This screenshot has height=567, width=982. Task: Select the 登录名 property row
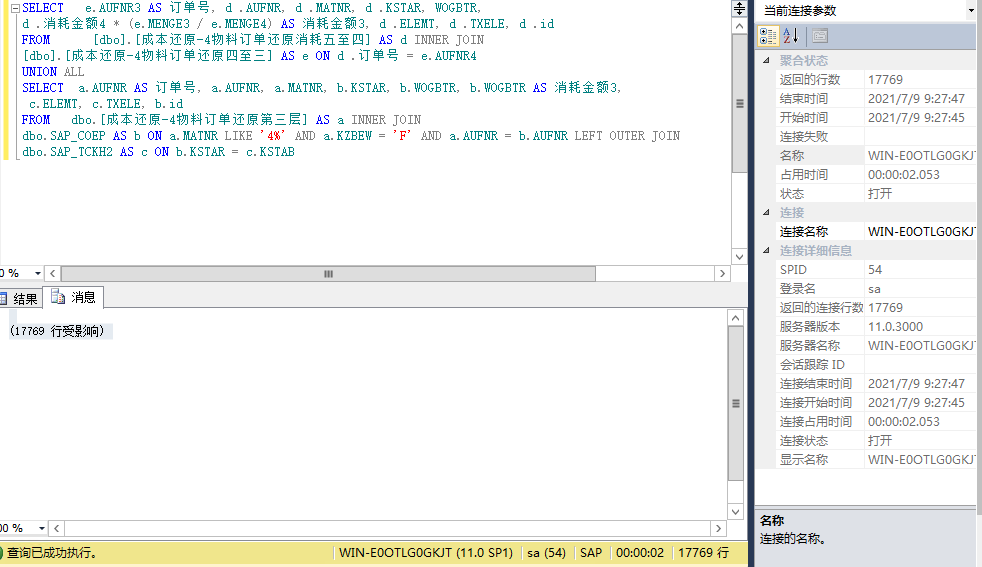click(x=876, y=288)
